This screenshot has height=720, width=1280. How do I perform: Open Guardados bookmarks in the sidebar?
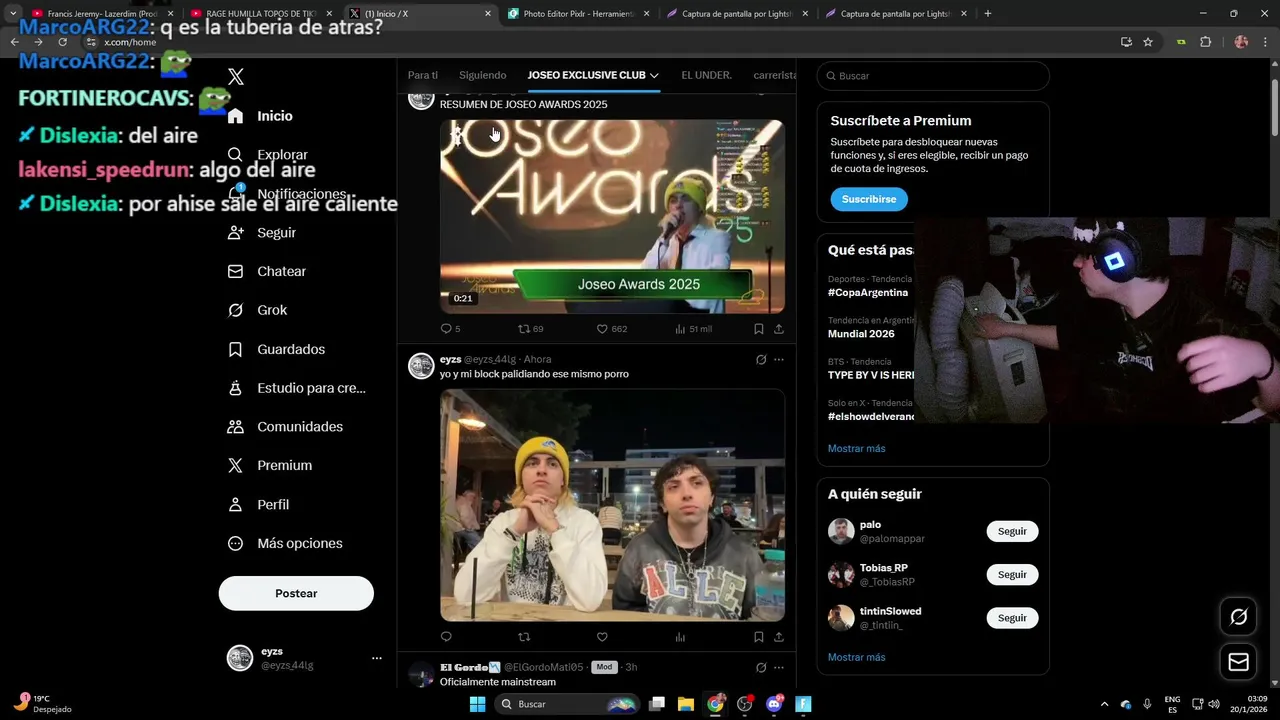(276, 349)
